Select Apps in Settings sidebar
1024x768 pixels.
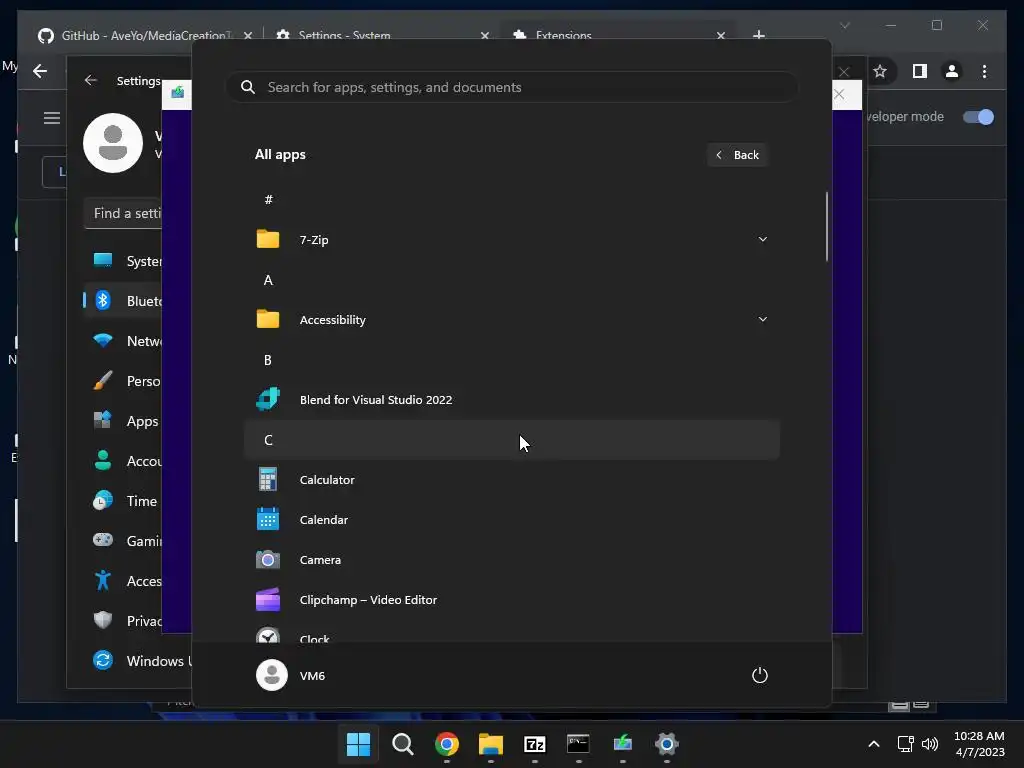point(124,421)
